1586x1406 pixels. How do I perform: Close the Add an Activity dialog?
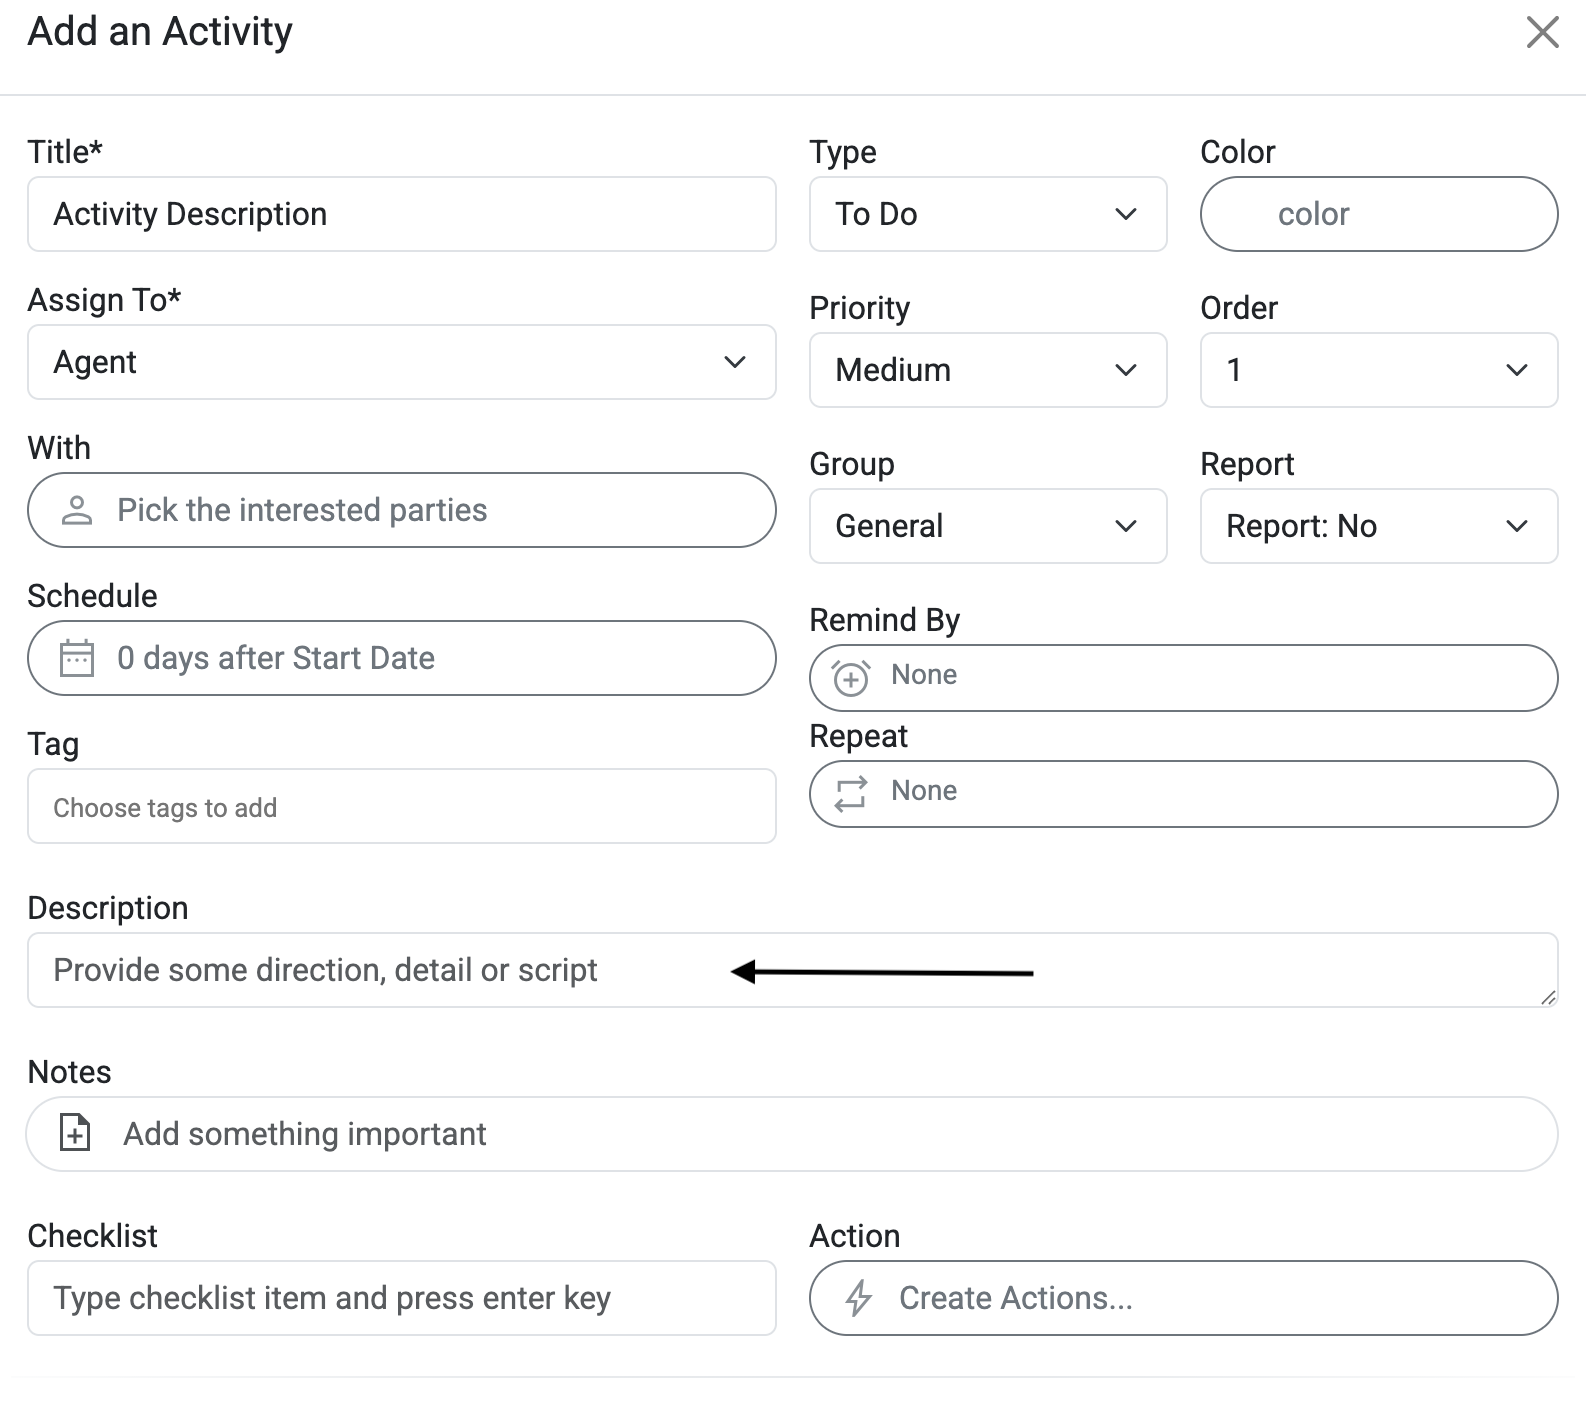click(x=1542, y=32)
